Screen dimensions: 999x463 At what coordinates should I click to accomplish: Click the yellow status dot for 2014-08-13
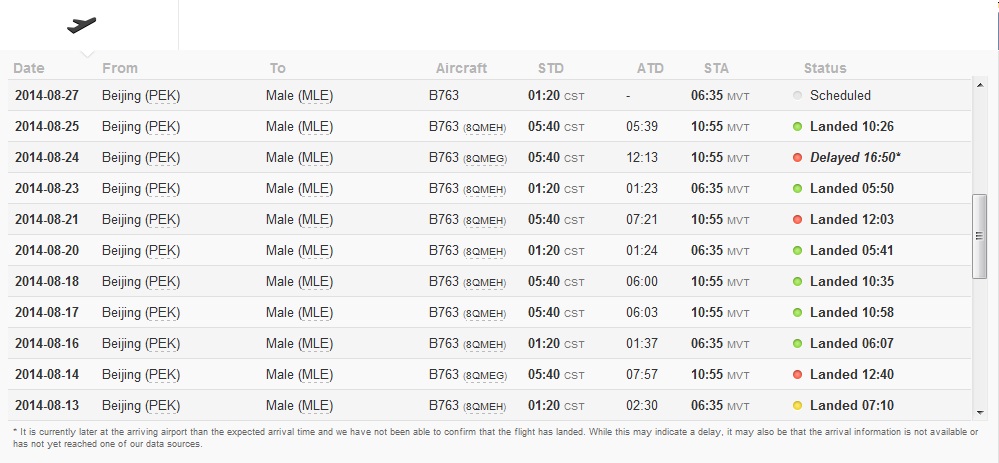point(797,406)
